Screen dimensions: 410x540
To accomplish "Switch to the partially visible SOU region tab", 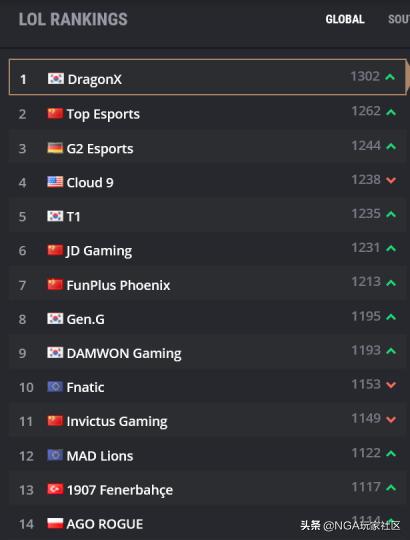I will point(399,19).
